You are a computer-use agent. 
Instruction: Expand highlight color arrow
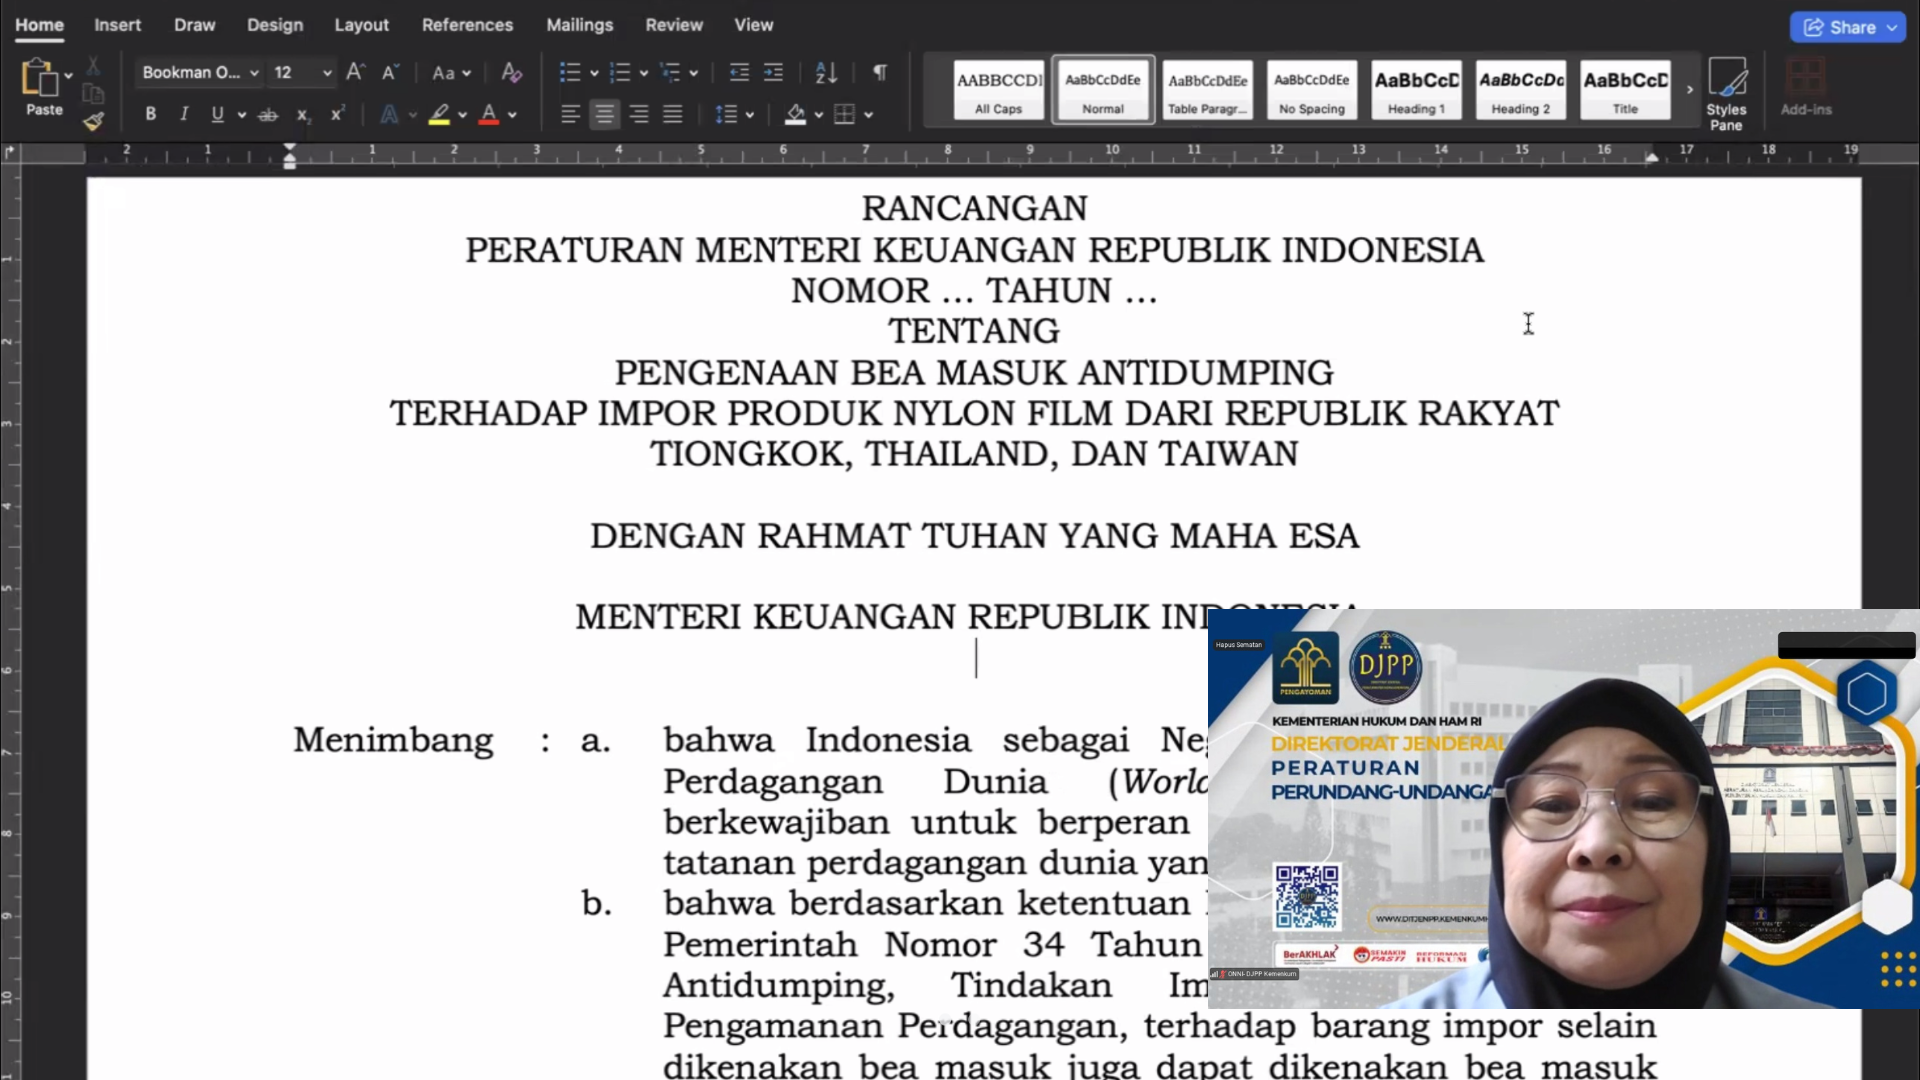pyautogui.click(x=462, y=115)
